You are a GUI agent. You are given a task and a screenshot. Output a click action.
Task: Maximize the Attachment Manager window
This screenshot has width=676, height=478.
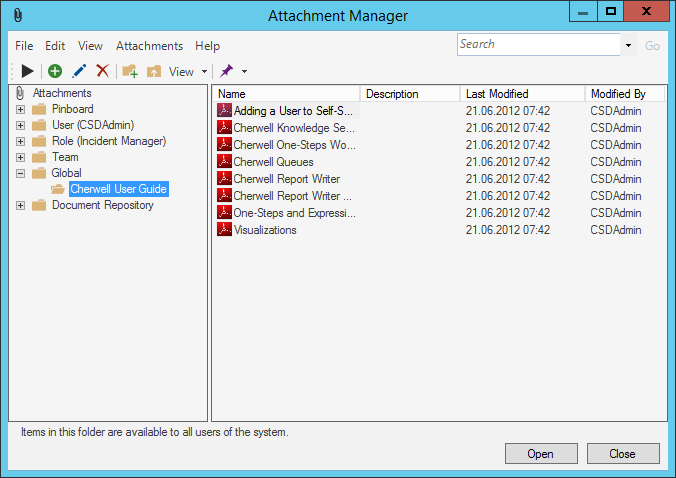(610, 11)
